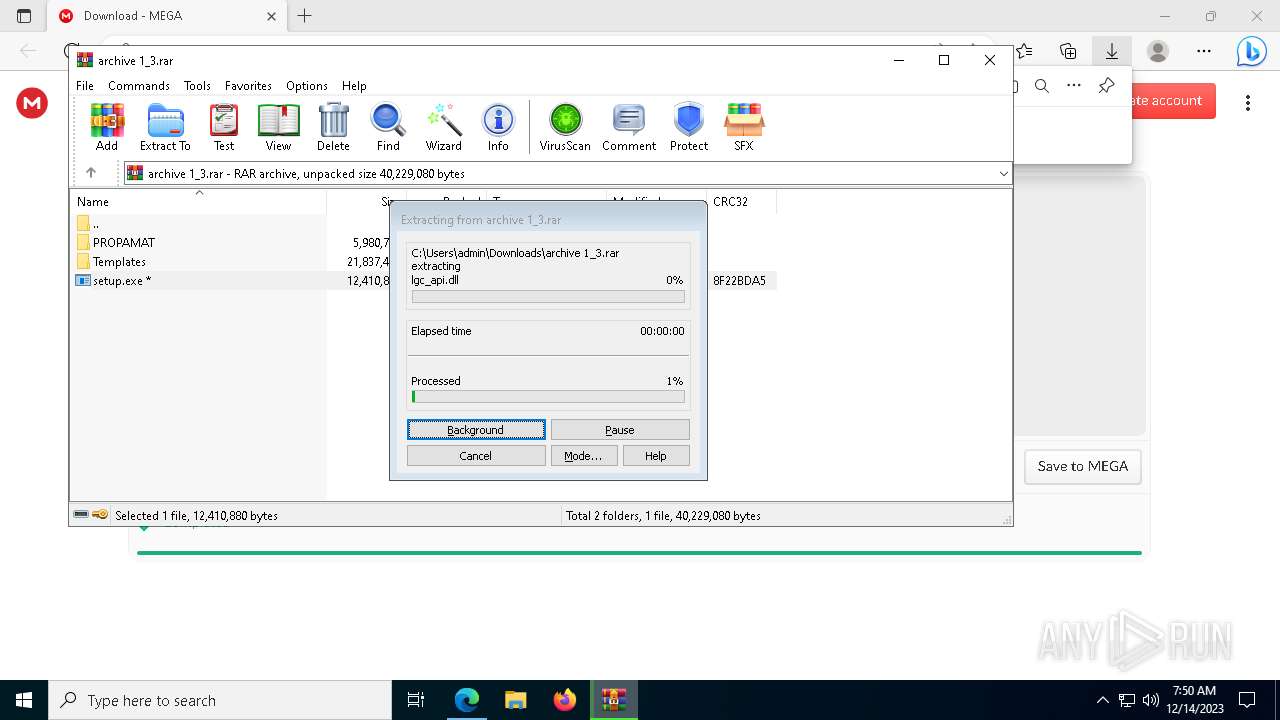Image resolution: width=1280 pixels, height=720 pixels.
Task: Open Edge profile avatar
Action: [1157, 51]
